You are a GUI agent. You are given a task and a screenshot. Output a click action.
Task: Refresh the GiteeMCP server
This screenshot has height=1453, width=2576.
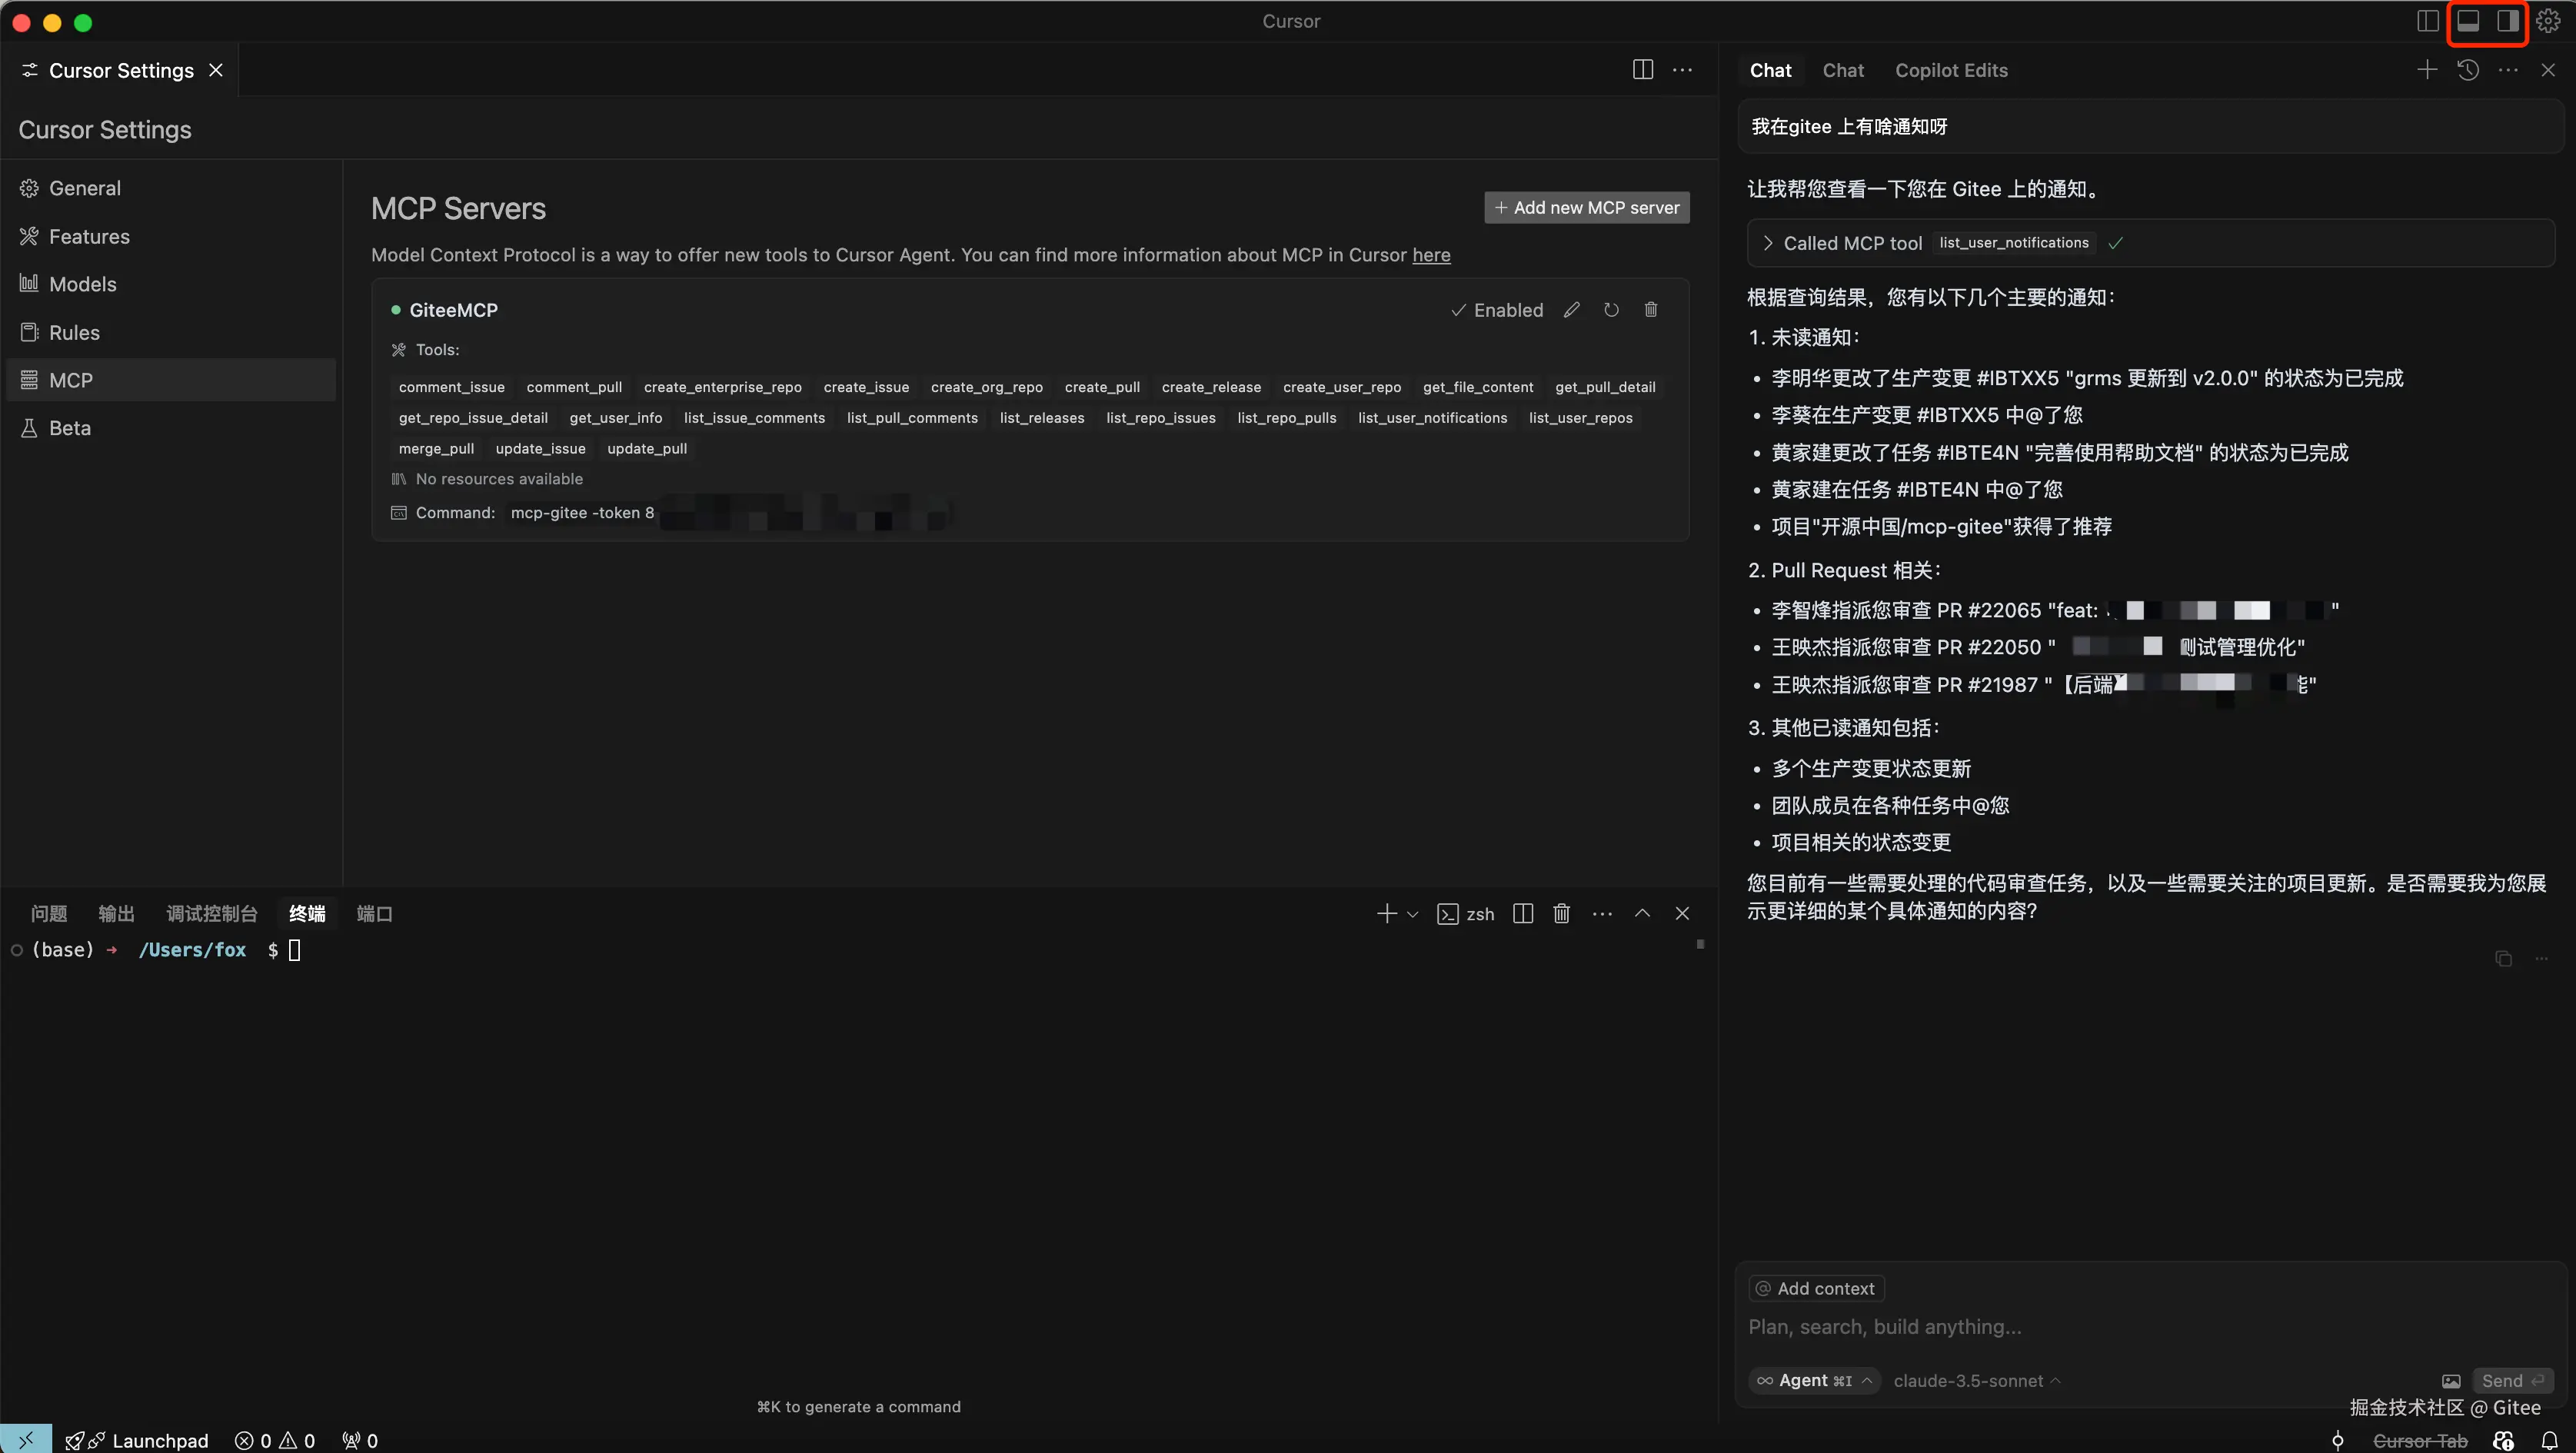click(1611, 310)
